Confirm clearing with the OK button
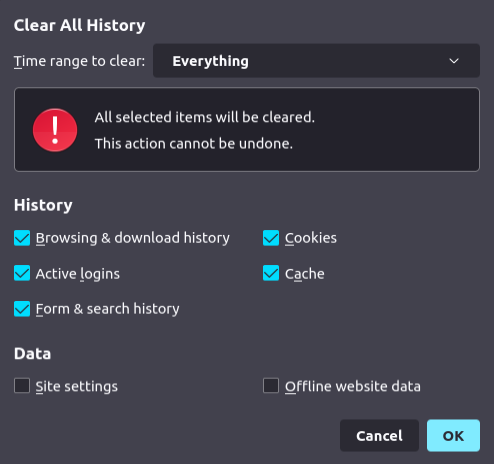The height and width of the screenshot is (464, 494). [453, 435]
